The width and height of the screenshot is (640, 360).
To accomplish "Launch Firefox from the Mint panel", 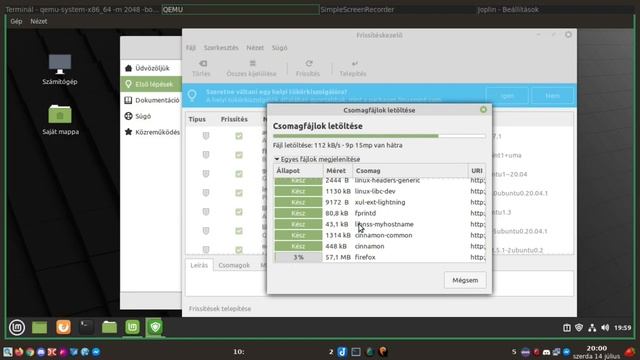I will (x=63, y=327).
